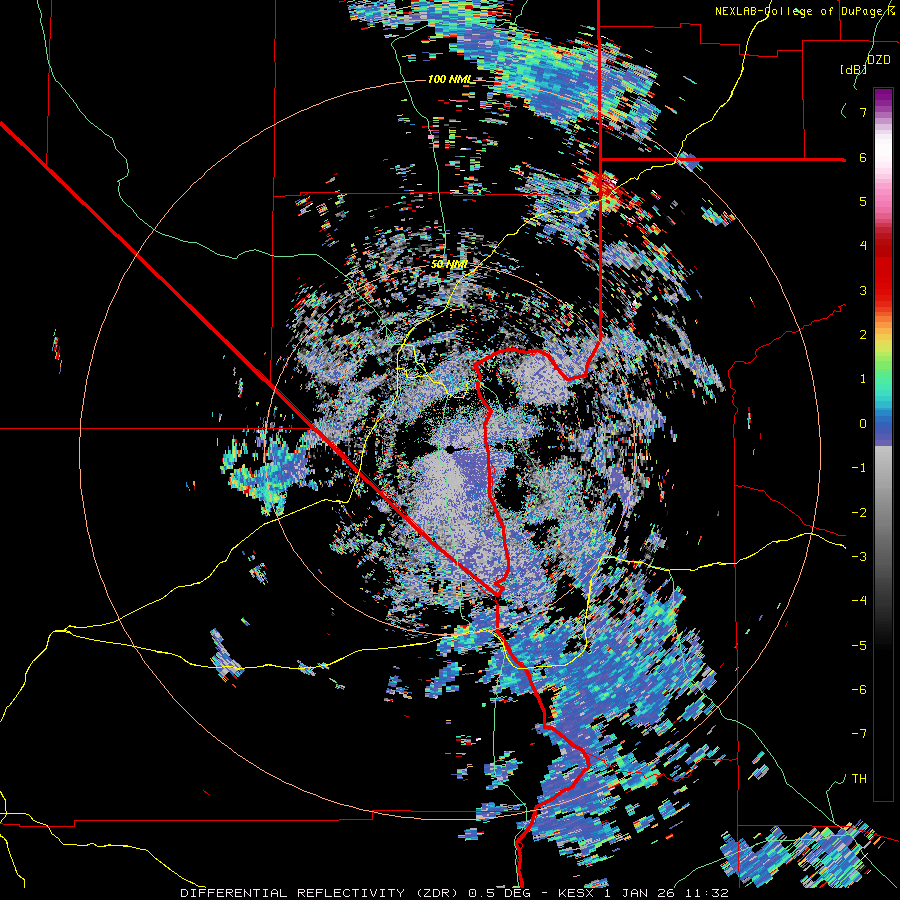900x900 pixels.
Task: Click the 7 value on the color scale
Action: [x=863, y=112]
